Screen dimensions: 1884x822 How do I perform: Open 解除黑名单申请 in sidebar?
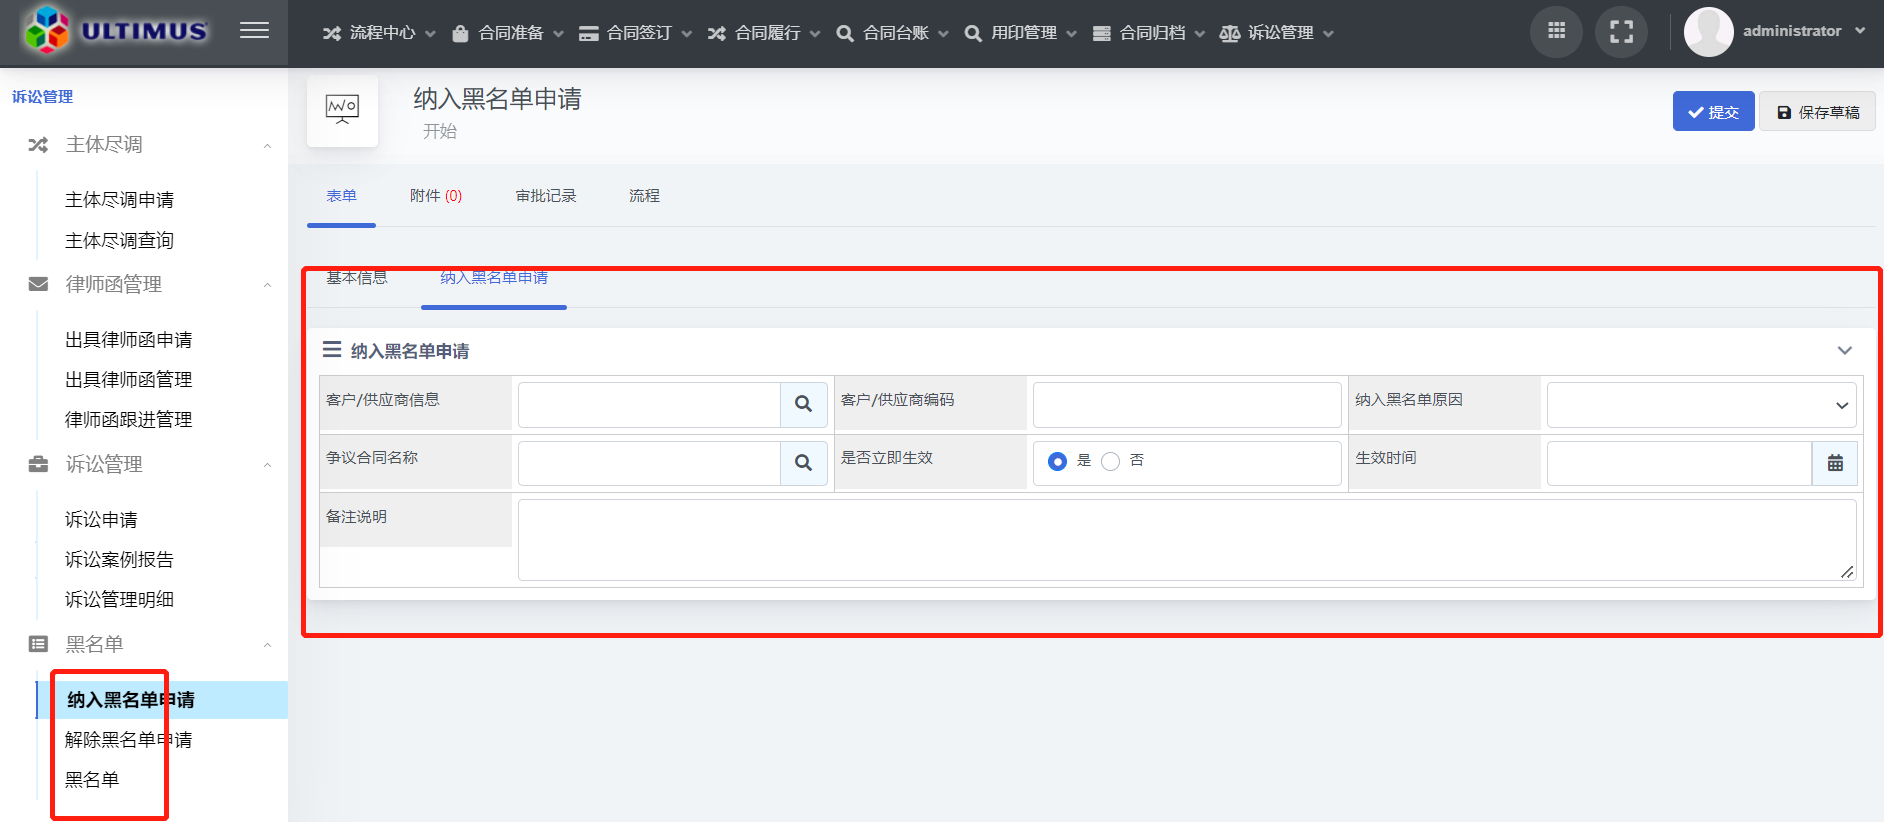(x=128, y=740)
